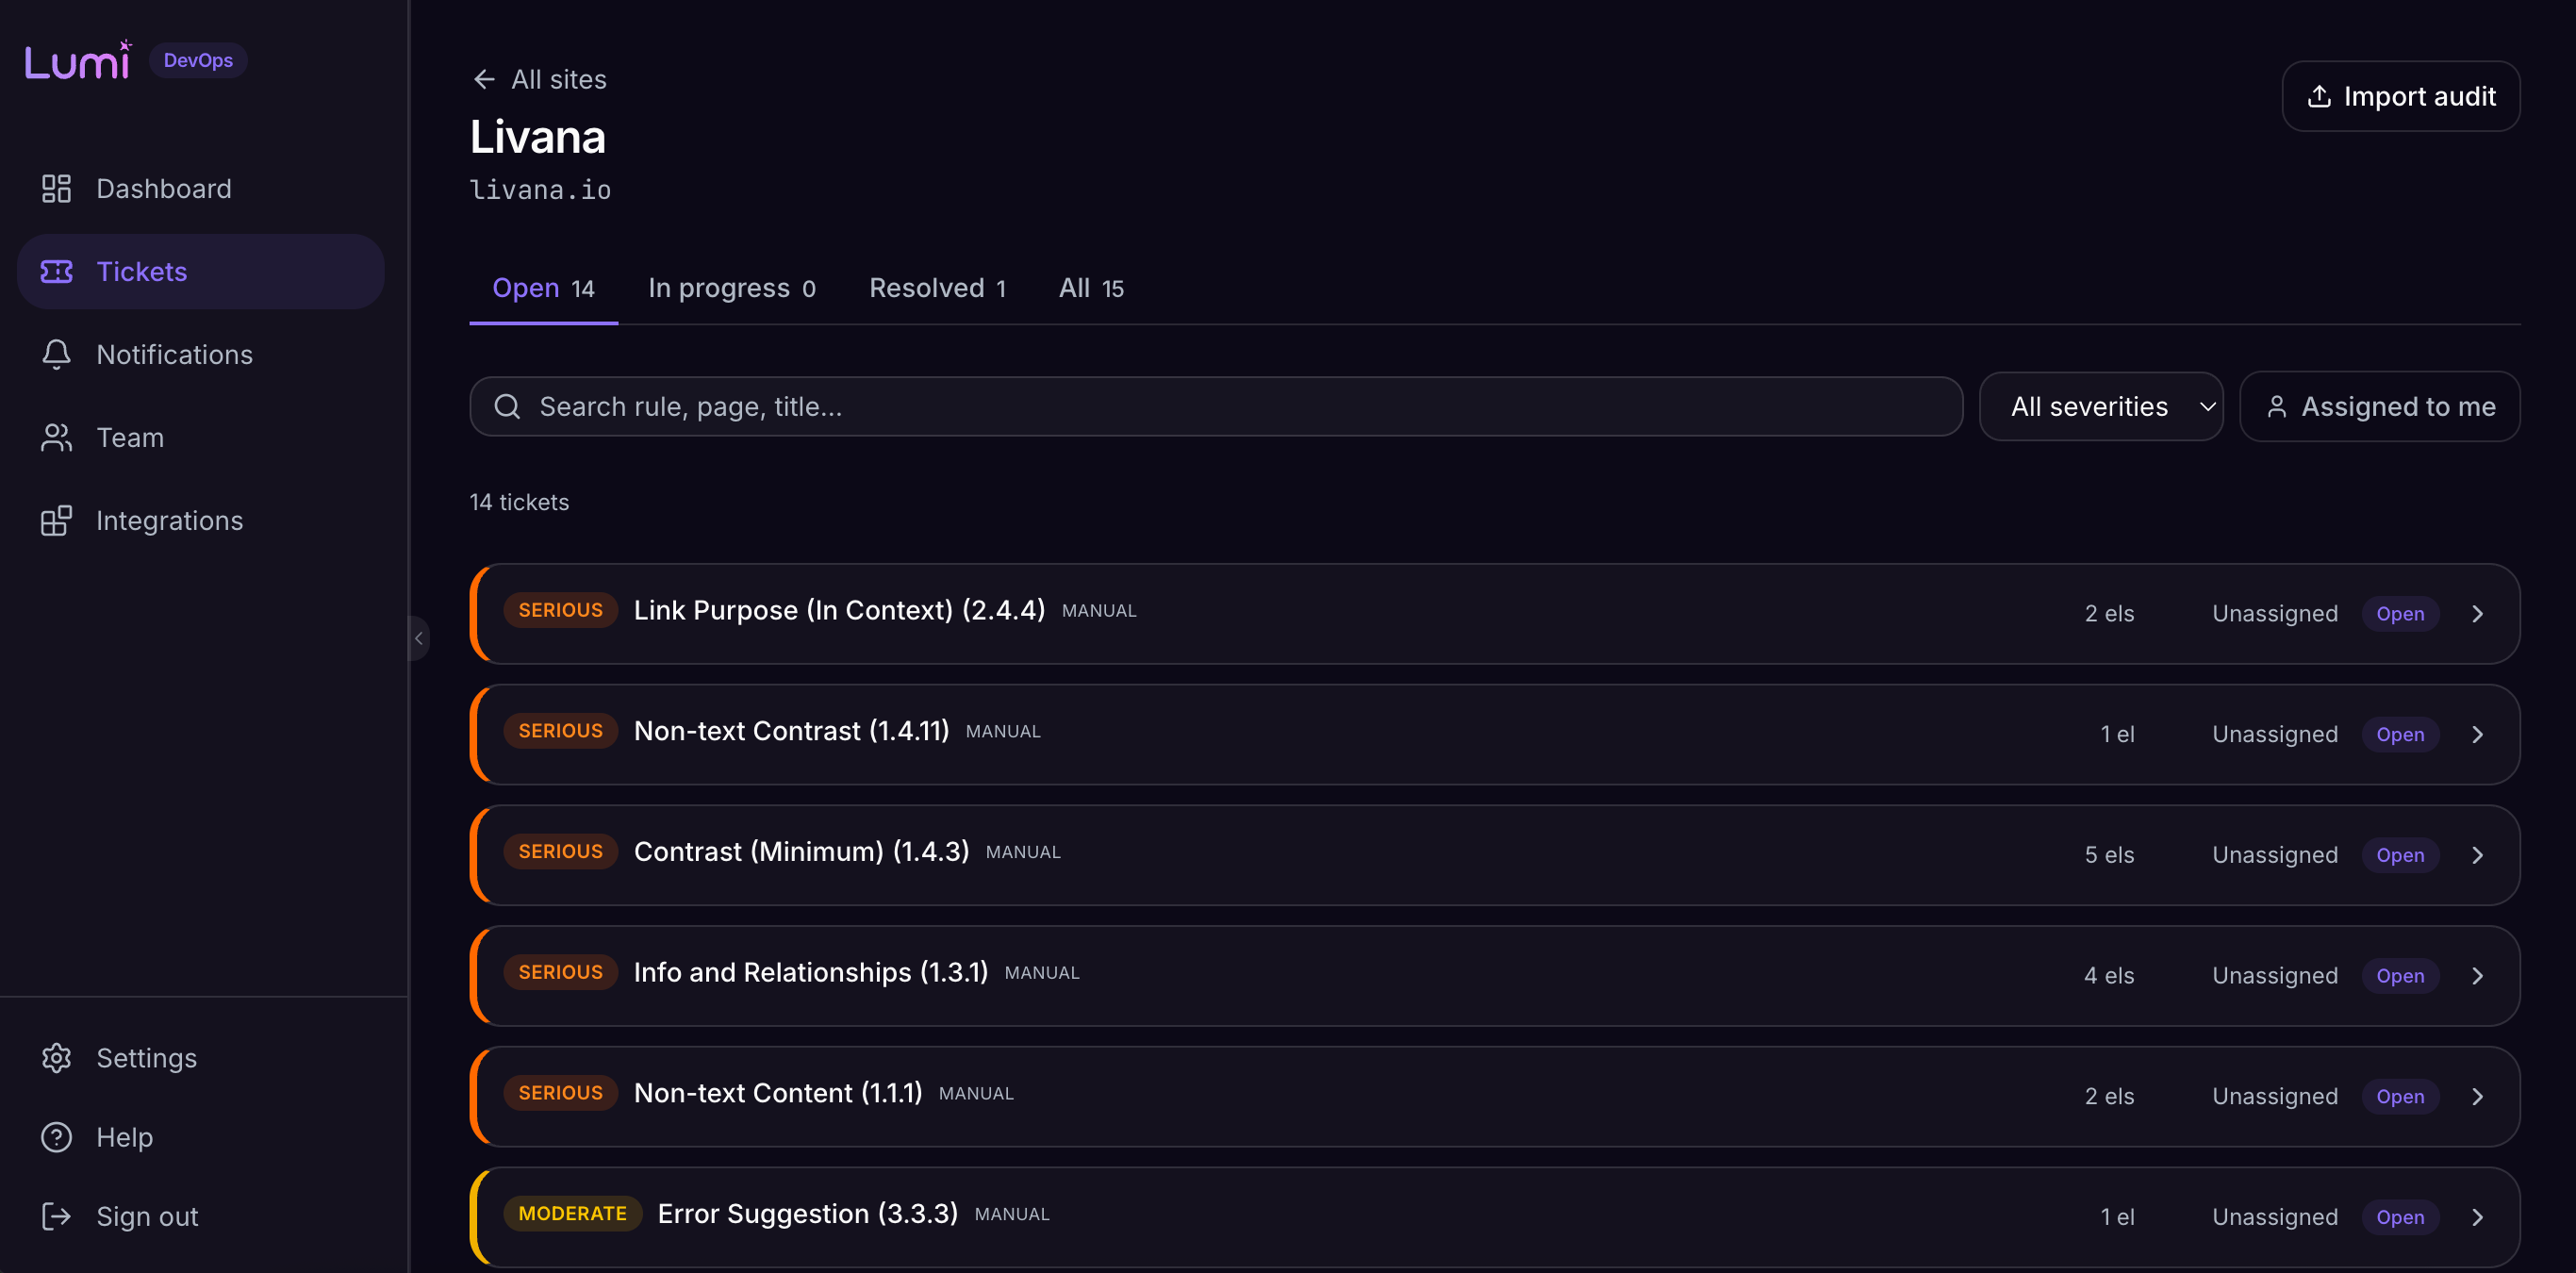The image size is (2576, 1273).
Task: Click the MODERATE badge on Error Suggestion
Action: (572, 1213)
